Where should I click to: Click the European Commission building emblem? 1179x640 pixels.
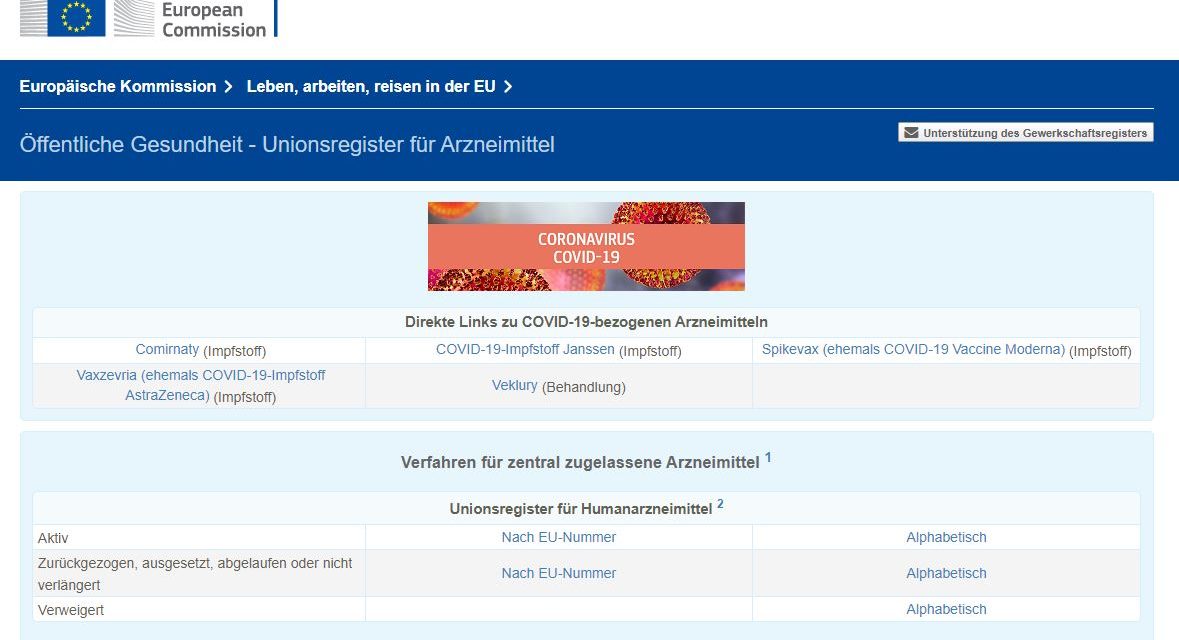click(134, 18)
